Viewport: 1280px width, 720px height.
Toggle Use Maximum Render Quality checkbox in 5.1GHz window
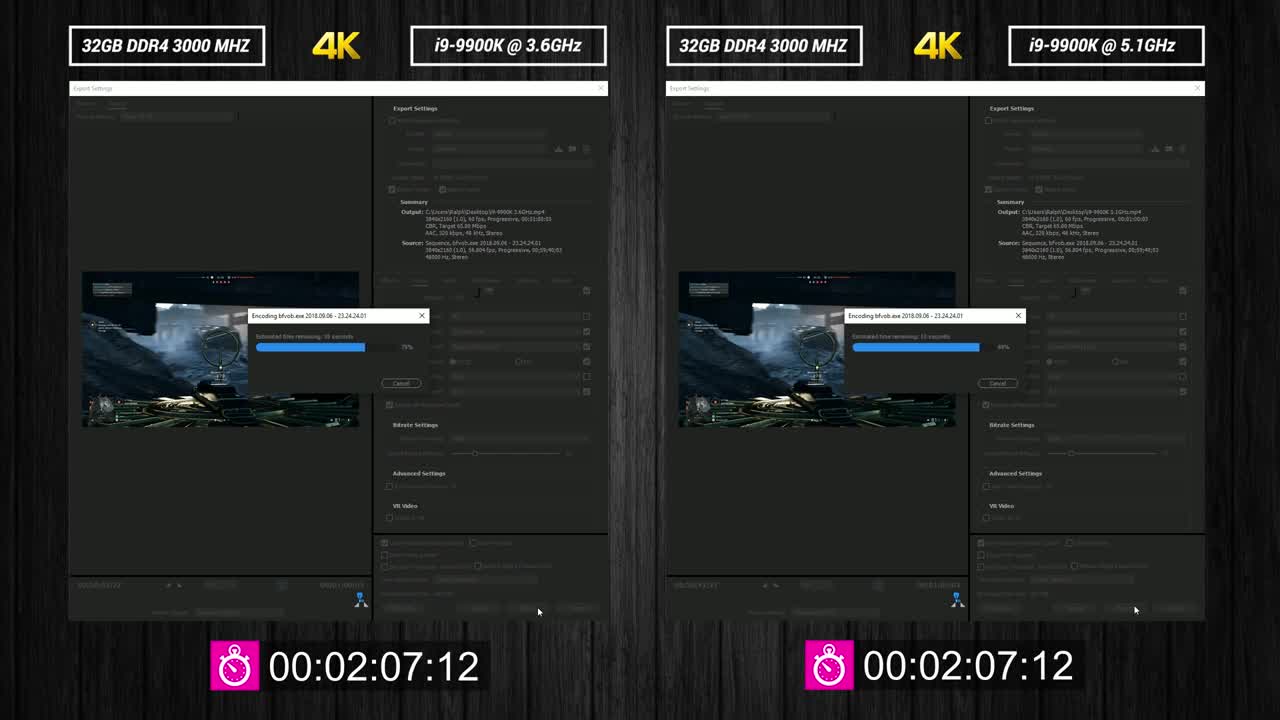coord(981,543)
